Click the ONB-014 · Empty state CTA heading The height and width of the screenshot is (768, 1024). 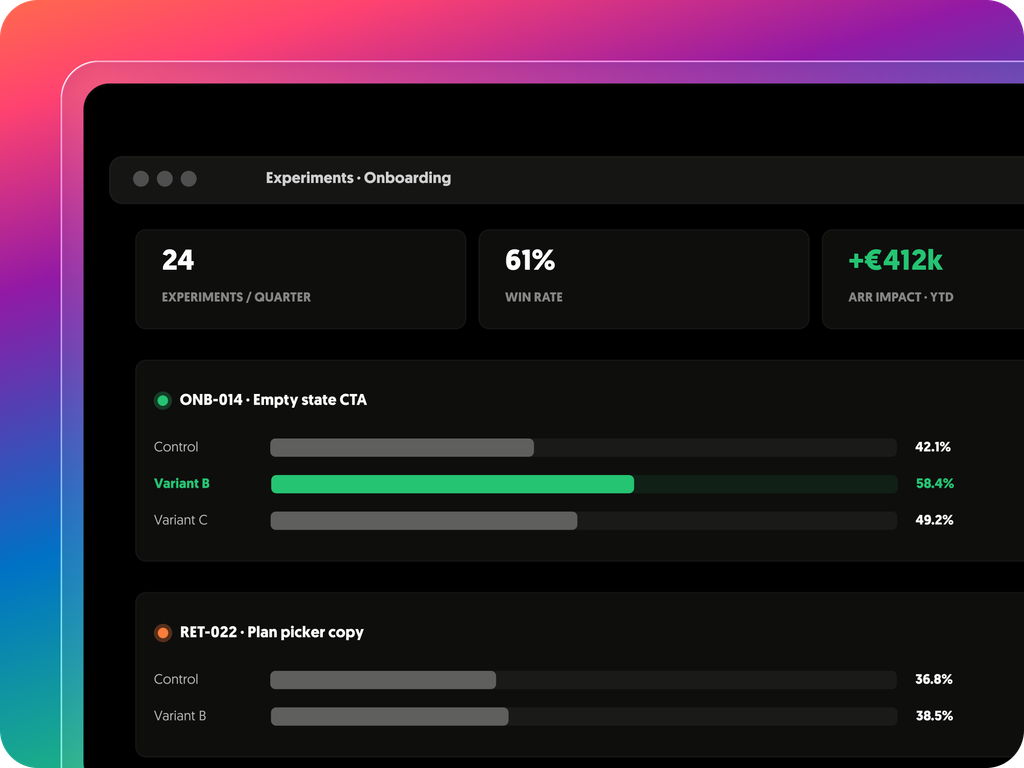[x=273, y=400]
